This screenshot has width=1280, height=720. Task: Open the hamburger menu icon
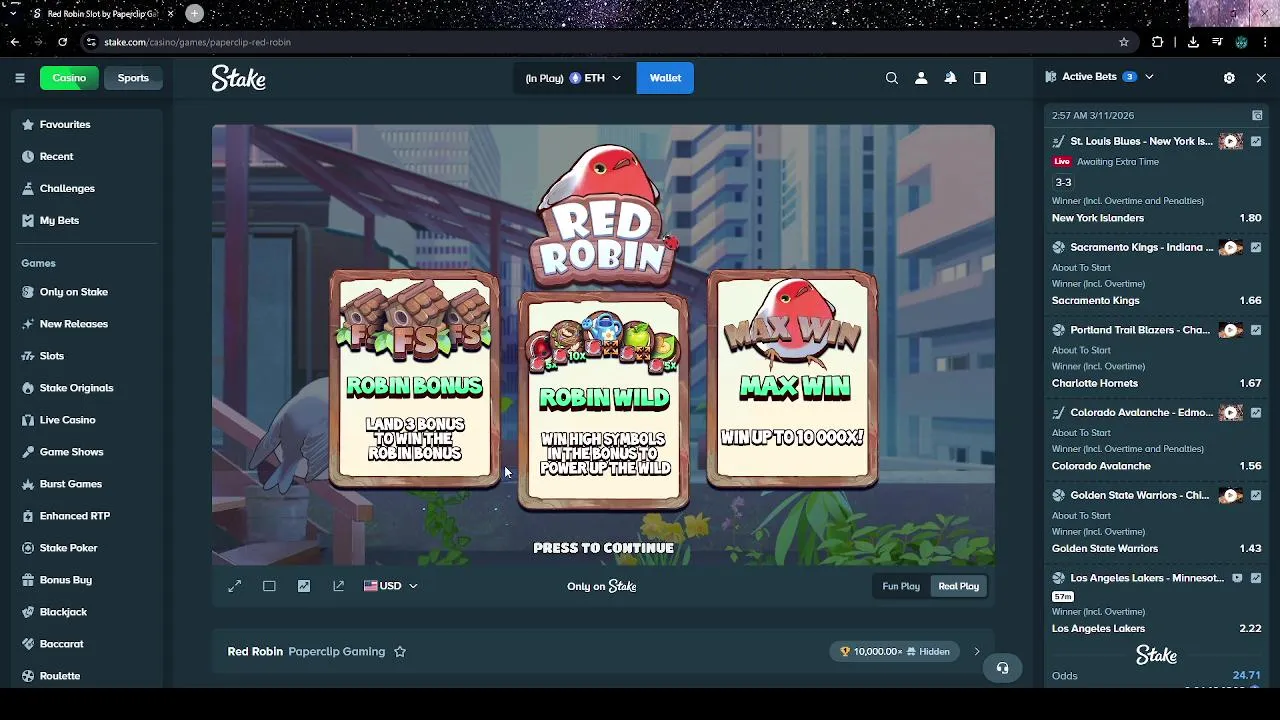point(20,78)
